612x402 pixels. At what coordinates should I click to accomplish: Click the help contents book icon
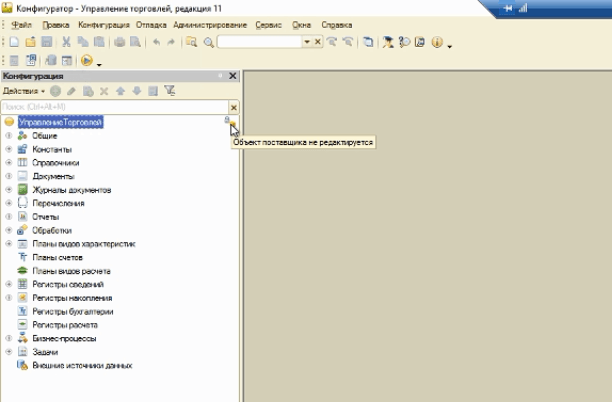[420, 42]
